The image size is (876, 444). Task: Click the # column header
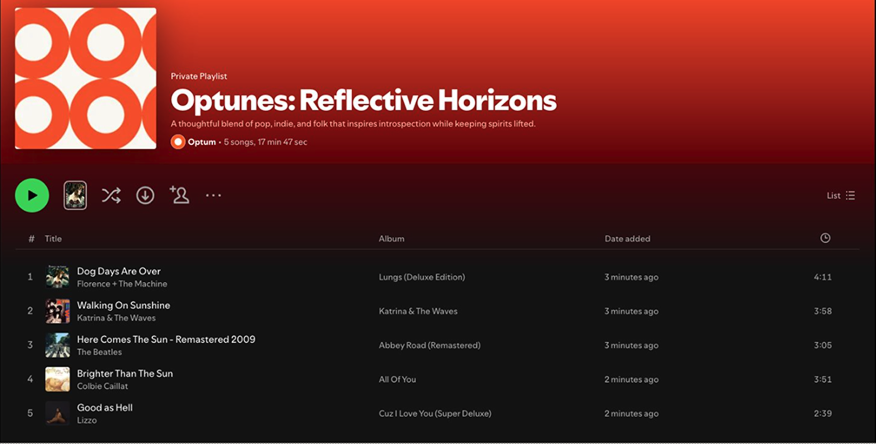(x=31, y=238)
